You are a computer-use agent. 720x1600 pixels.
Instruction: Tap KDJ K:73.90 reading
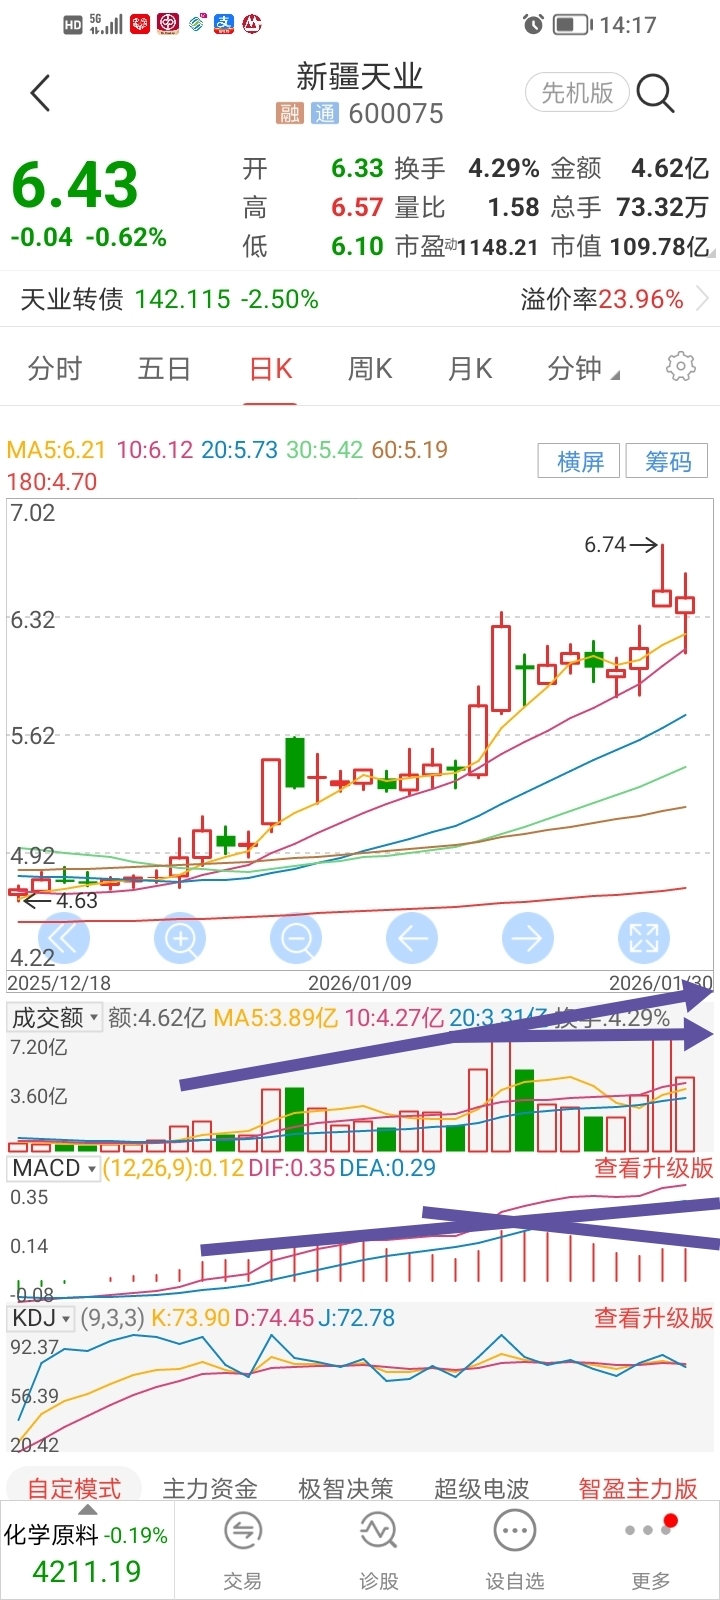190,1318
